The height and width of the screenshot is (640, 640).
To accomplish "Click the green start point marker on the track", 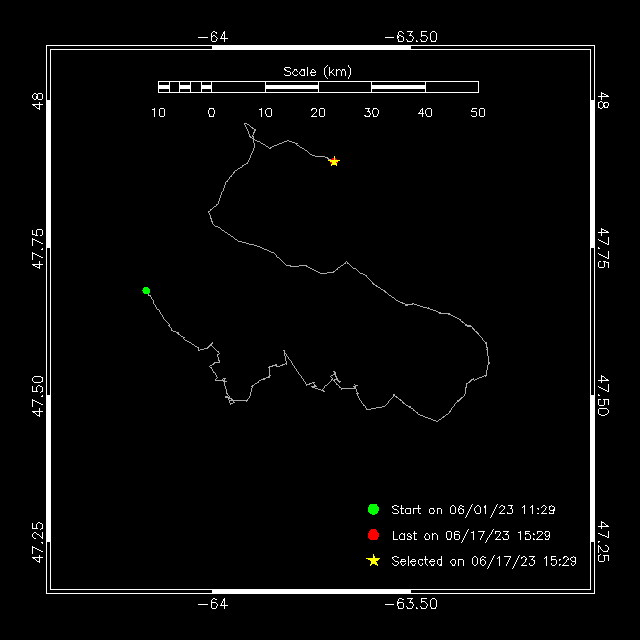I will pyautogui.click(x=146, y=291).
